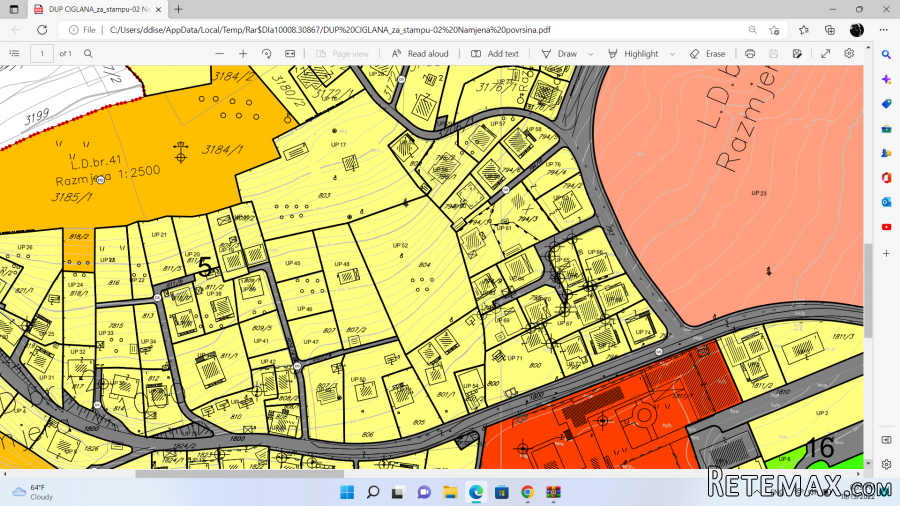Refresh the page
Viewport: 900px width, 506px height.
pos(42,30)
